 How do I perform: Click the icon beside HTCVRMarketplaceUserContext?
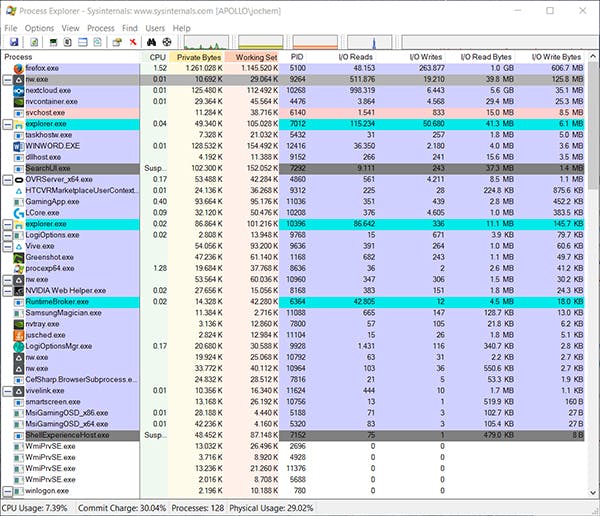(x=18, y=191)
